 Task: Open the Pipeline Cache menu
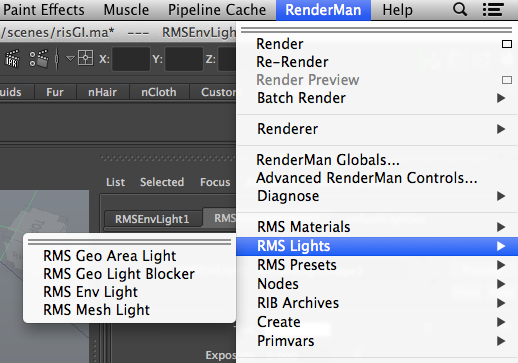(x=217, y=10)
